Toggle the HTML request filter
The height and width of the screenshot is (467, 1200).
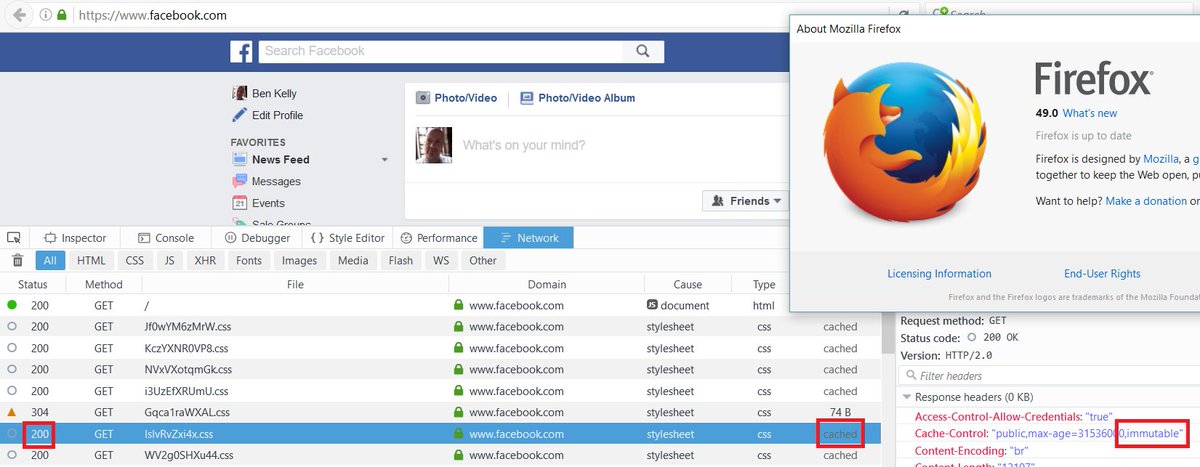[91, 260]
